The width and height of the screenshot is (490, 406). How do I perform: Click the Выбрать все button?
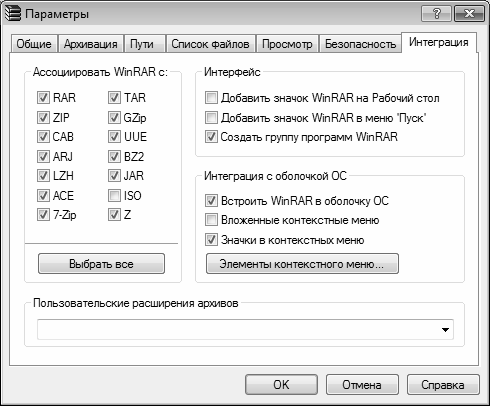tap(101, 264)
